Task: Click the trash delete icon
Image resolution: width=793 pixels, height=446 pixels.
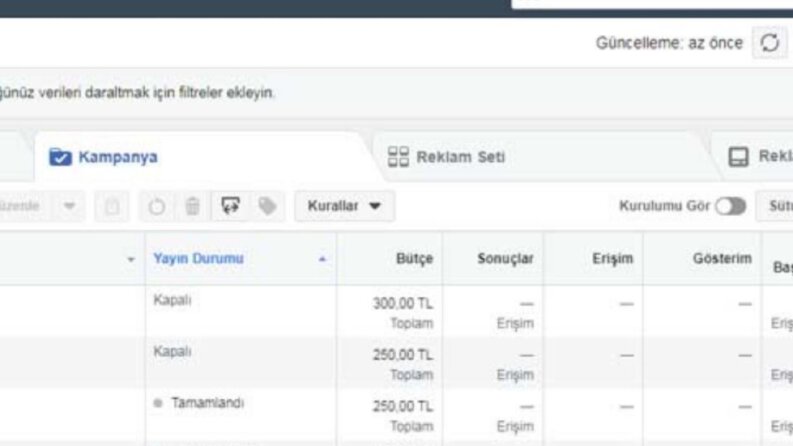Action: [x=192, y=206]
